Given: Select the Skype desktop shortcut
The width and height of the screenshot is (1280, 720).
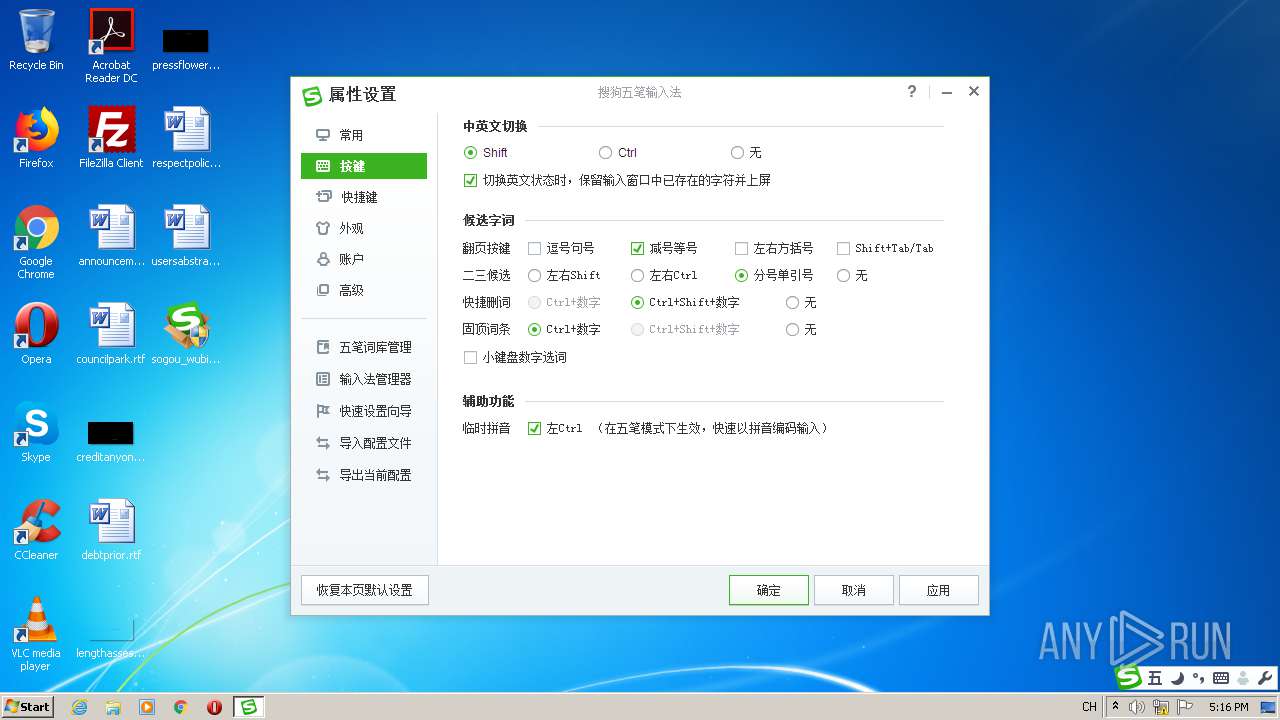Looking at the screenshot, I should pyautogui.click(x=36, y=432).
